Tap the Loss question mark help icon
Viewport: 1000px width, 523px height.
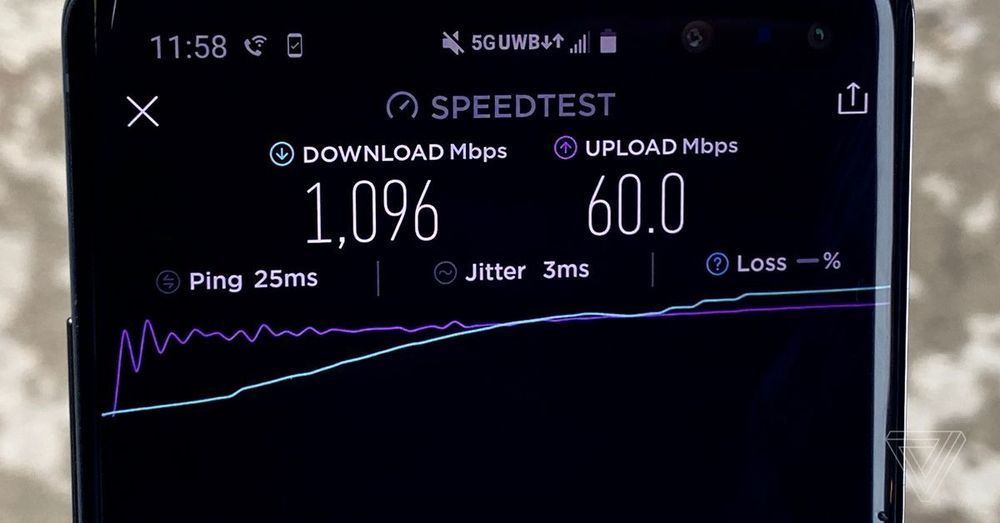tap(717, 263)
